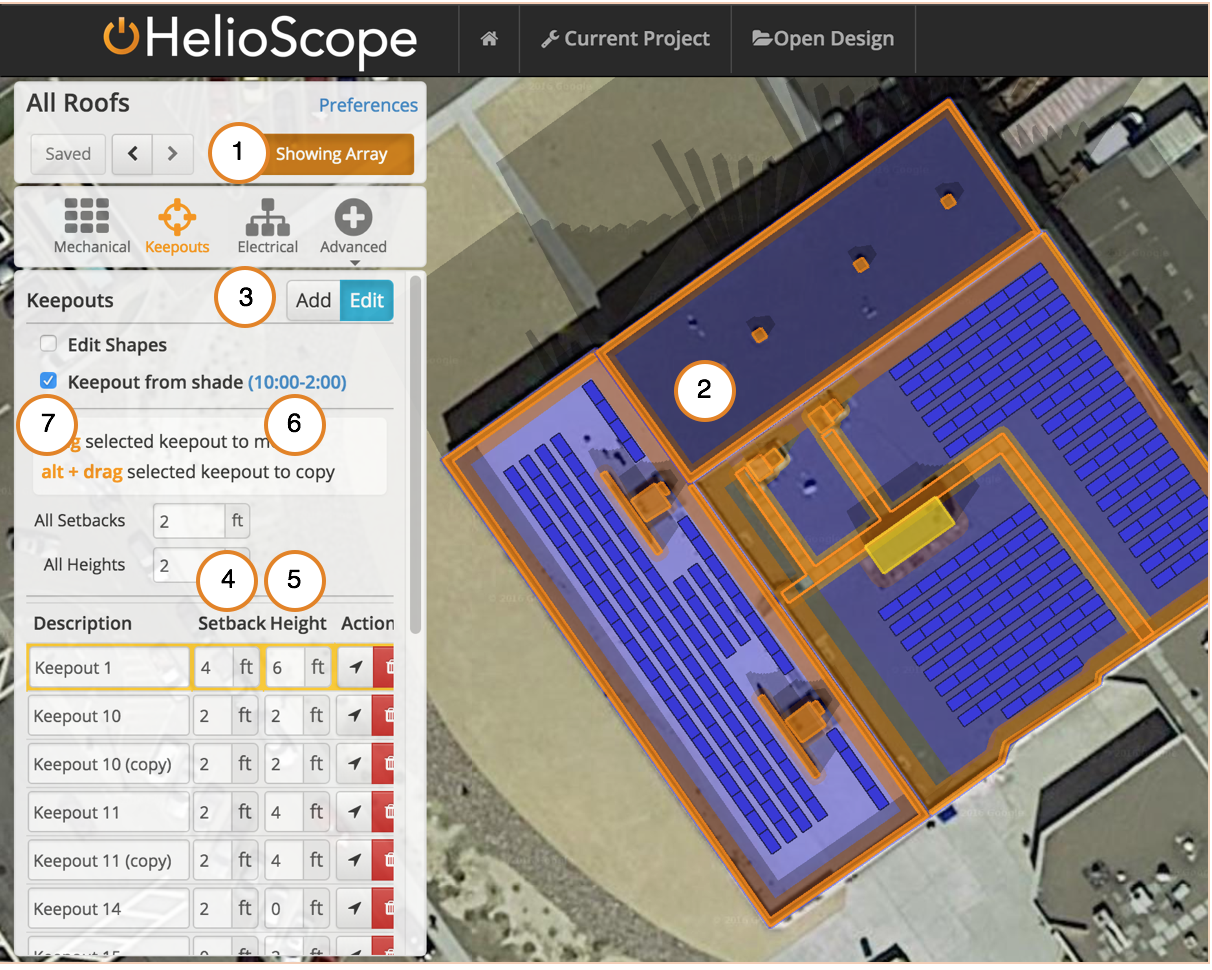Edit the Keepout 11 height value

[284, 813]
